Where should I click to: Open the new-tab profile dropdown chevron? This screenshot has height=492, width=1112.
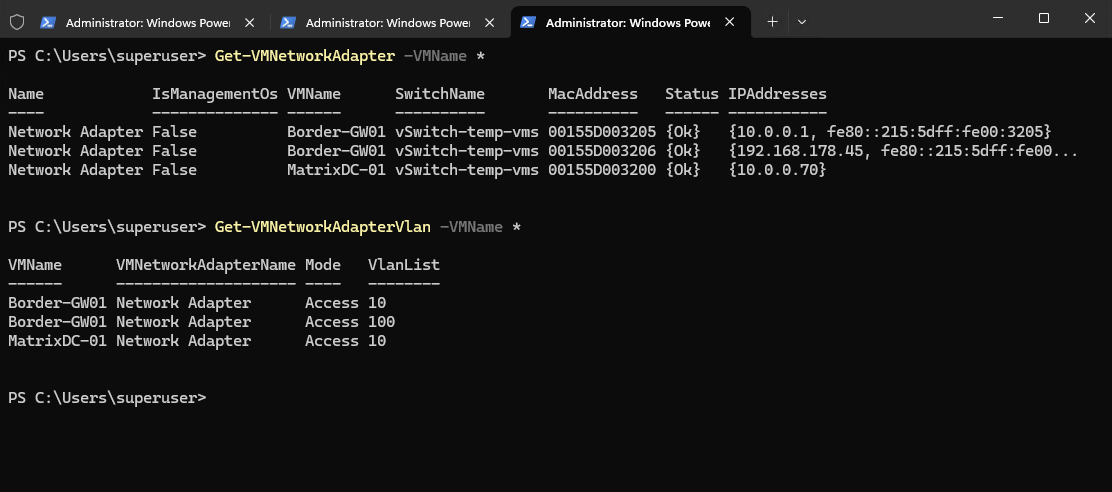click(802, 22)
